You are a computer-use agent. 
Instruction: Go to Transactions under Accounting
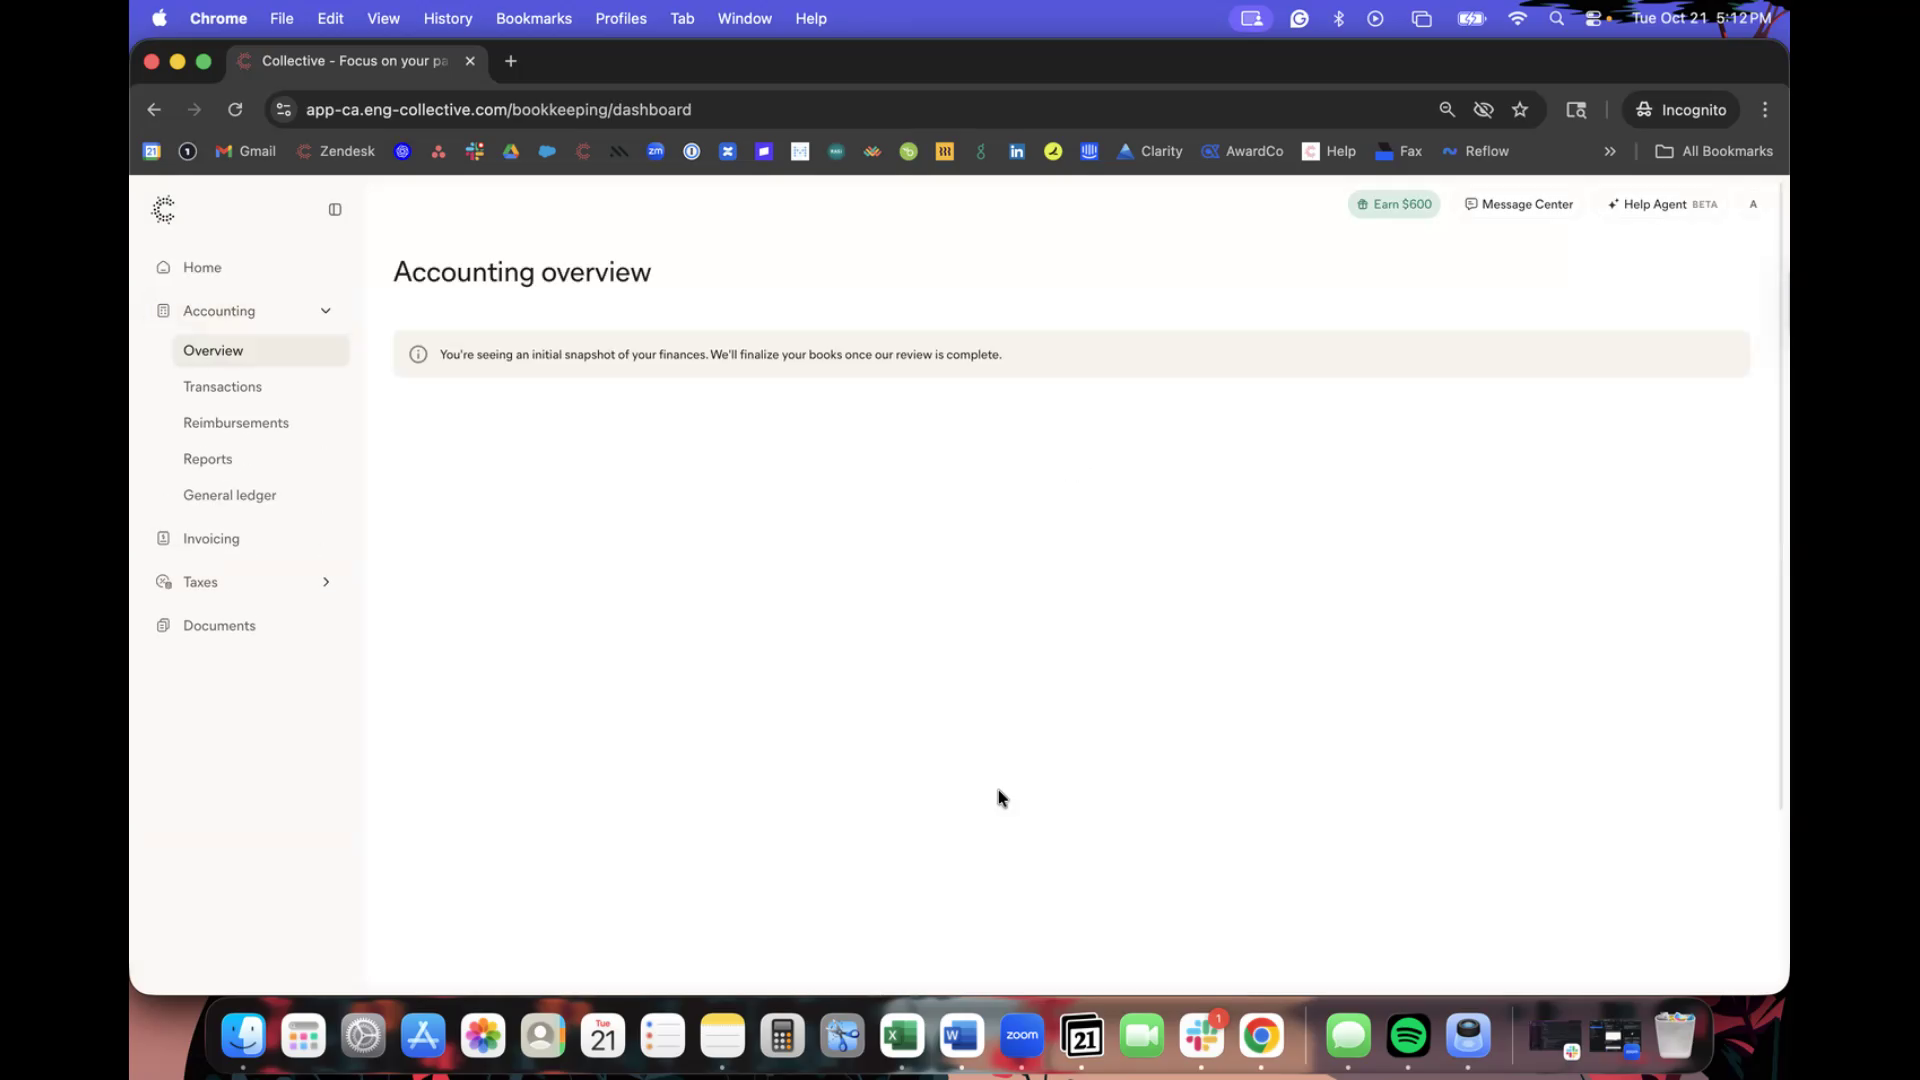point(222,387)
